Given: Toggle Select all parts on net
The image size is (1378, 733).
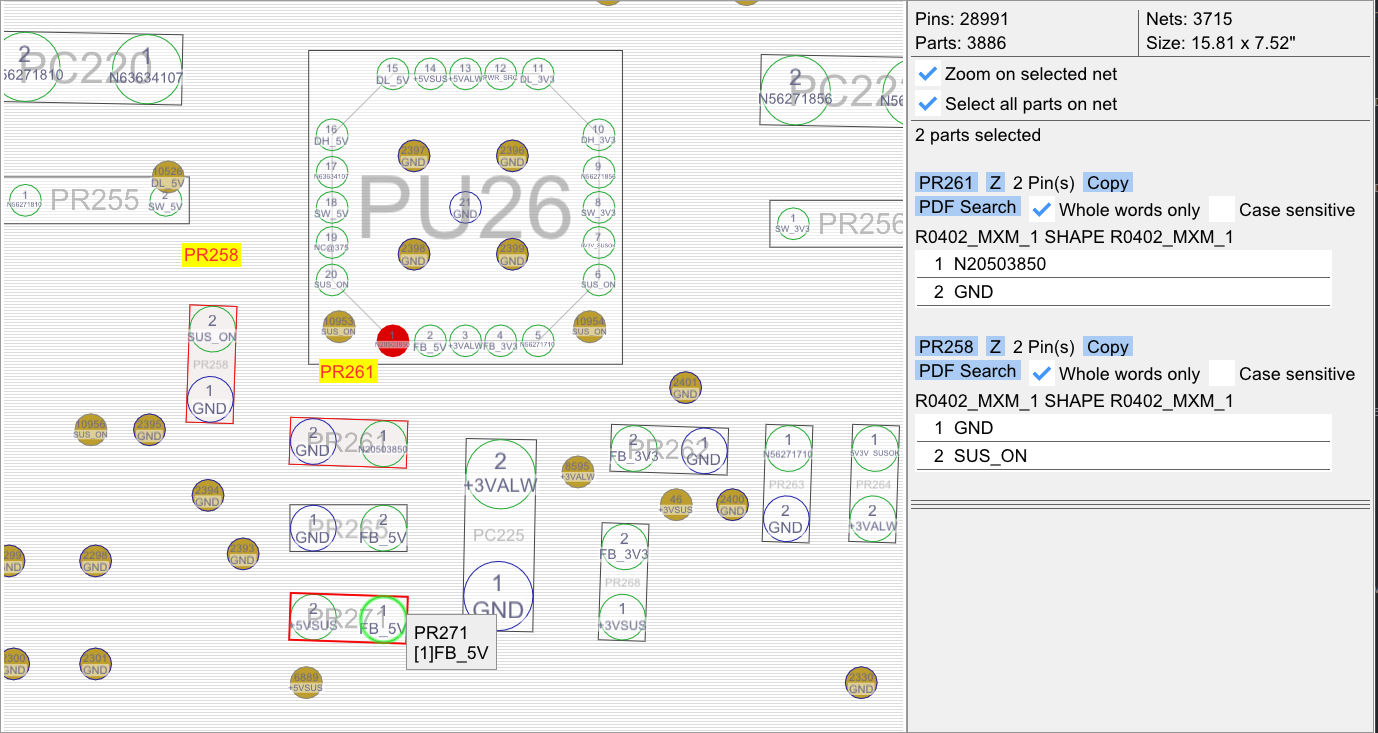Looking at the screenshot, I should 929,104.
